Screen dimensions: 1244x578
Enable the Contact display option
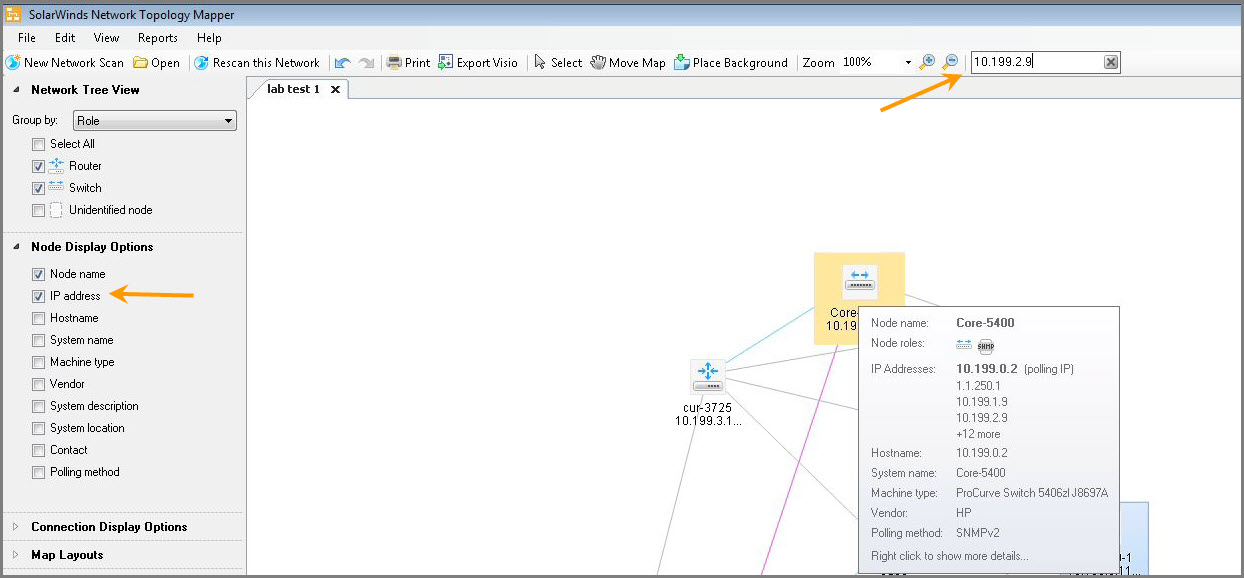click(38, 450)
